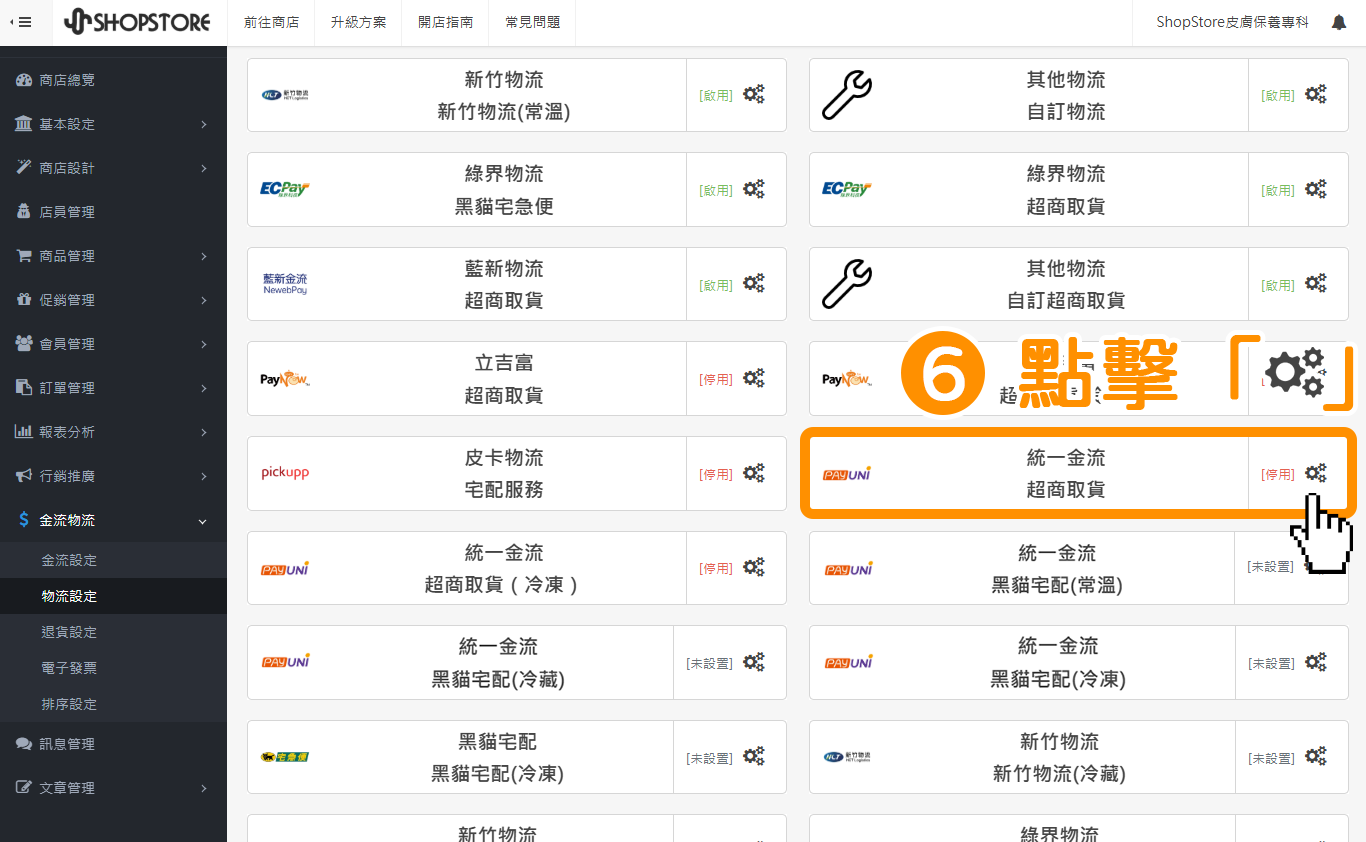
Task: Open the notification bell
Action: click(x=1339, y=22)
